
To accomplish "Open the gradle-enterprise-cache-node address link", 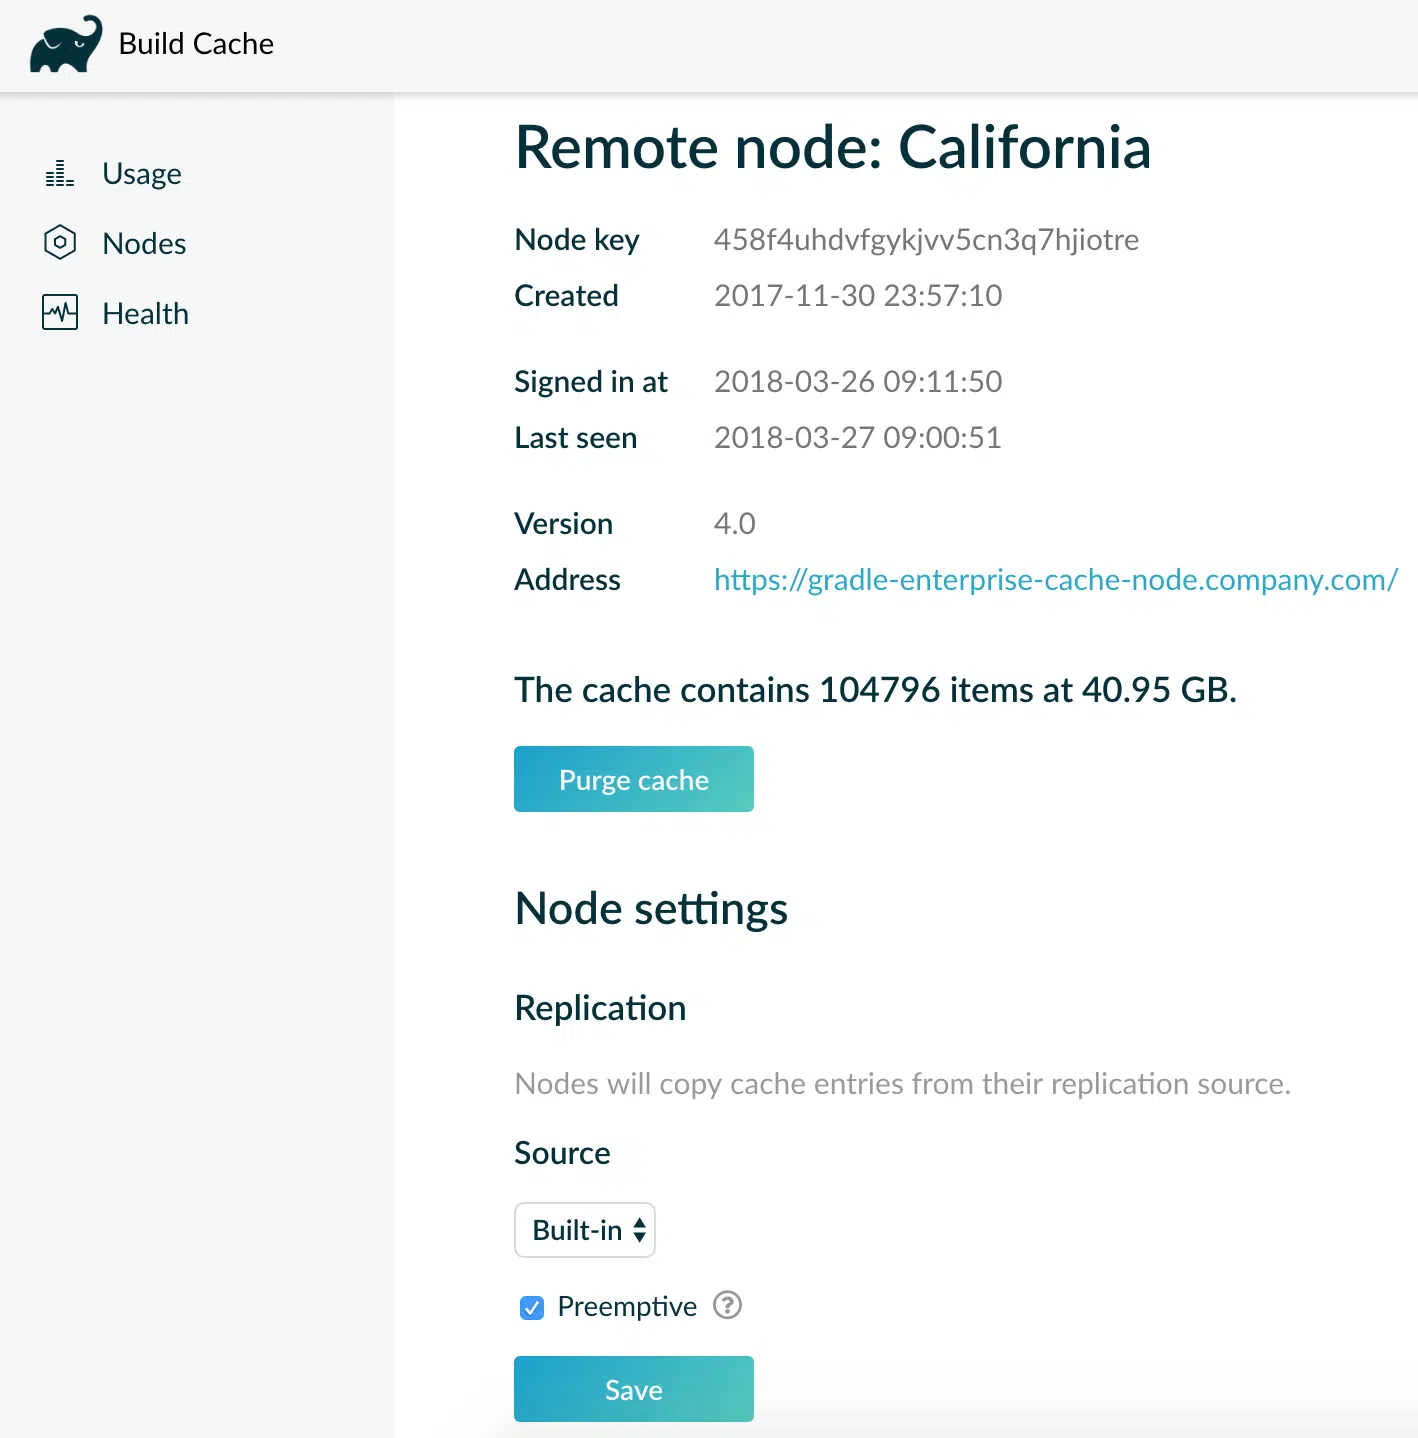I will point(1056,580).
